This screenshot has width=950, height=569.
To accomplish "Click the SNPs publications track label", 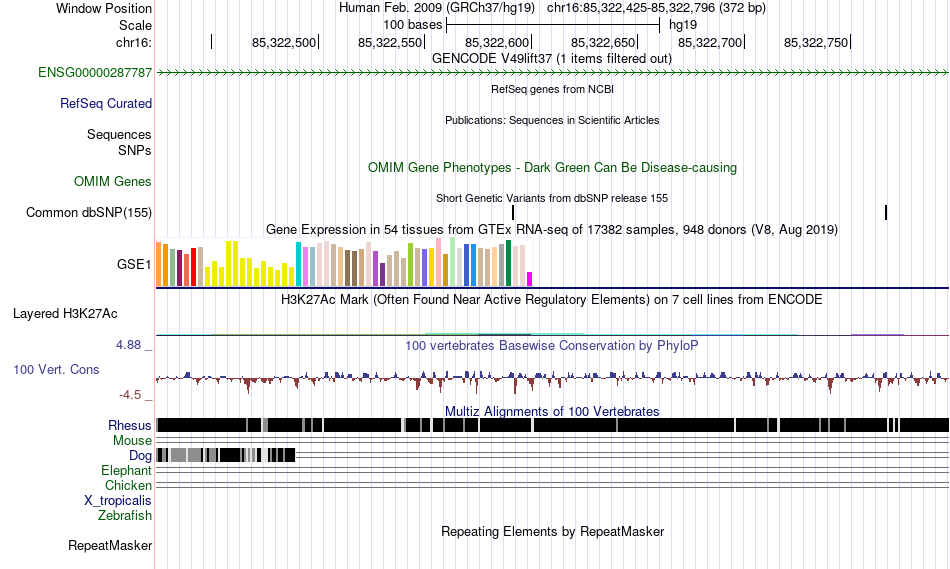I will click(135, 150).
